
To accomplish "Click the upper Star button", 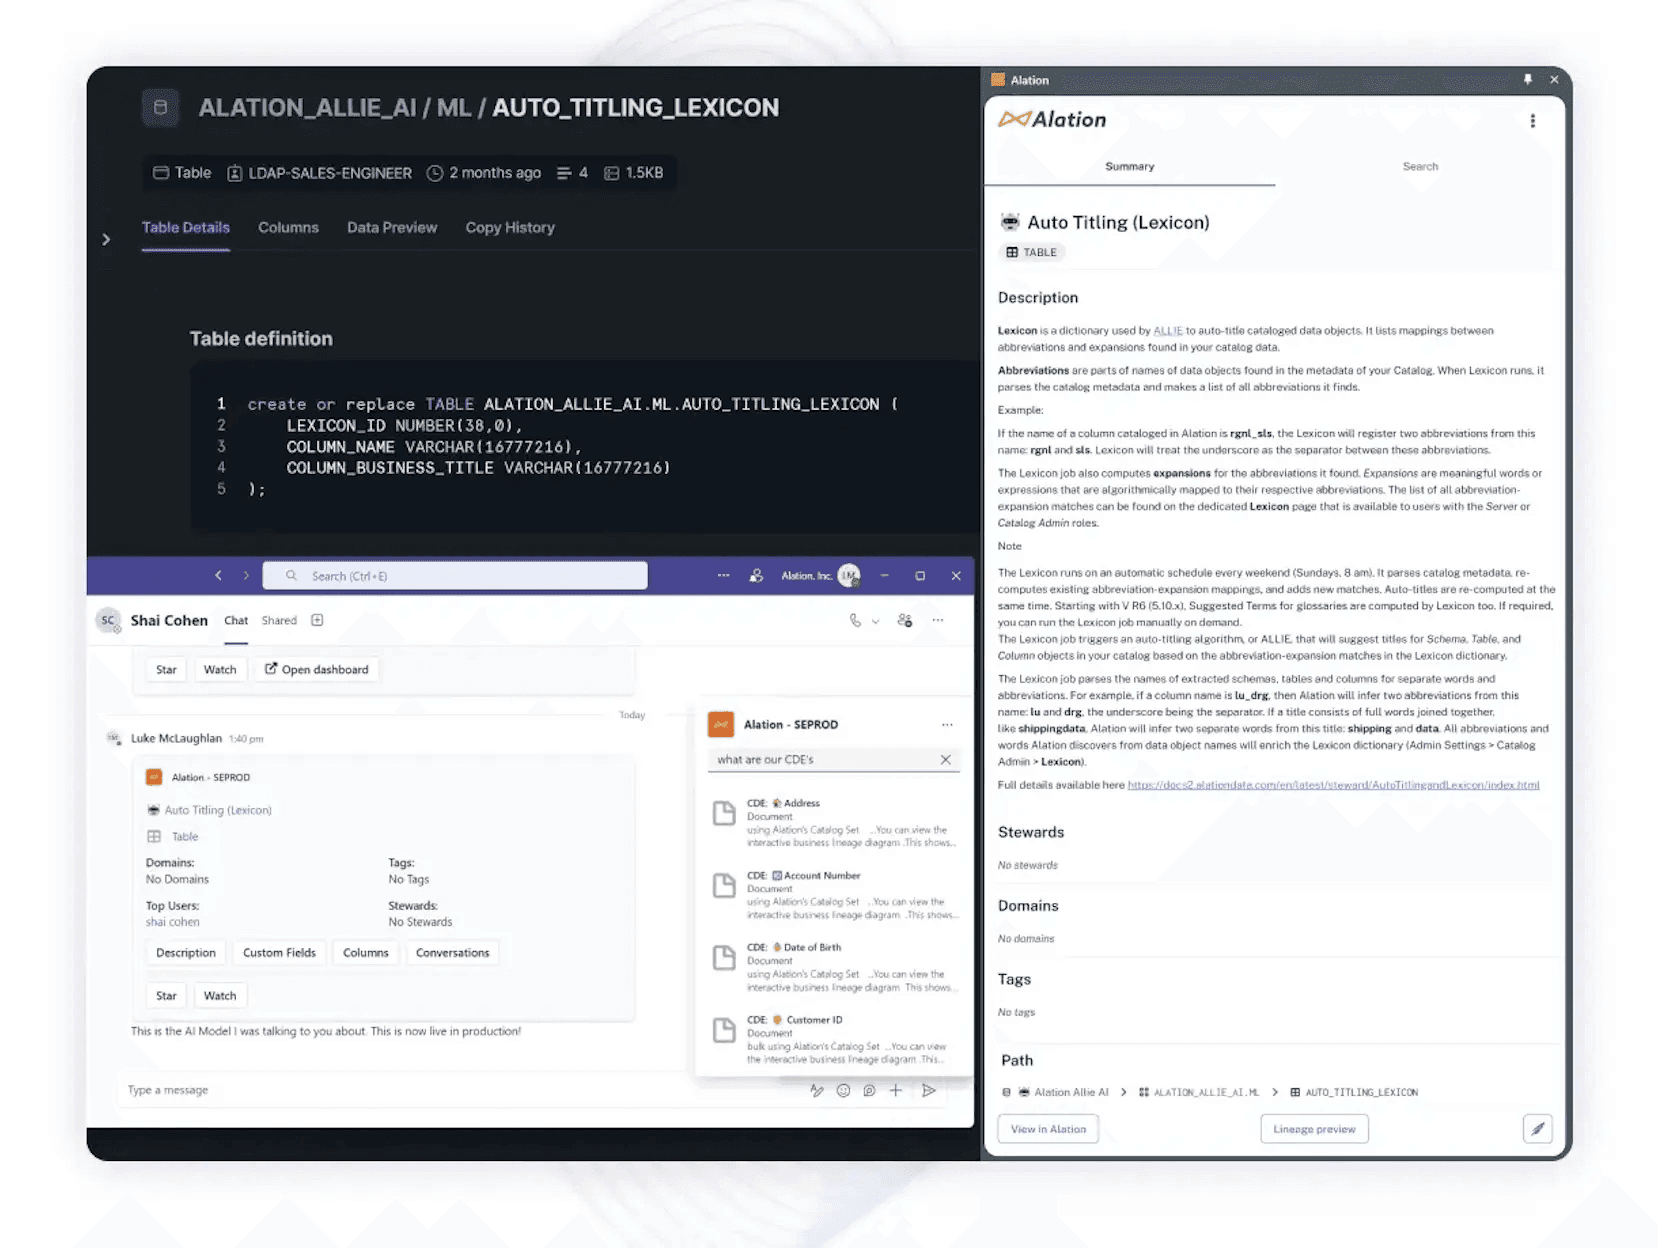I will pyautogui.click(x=166, y=670).
